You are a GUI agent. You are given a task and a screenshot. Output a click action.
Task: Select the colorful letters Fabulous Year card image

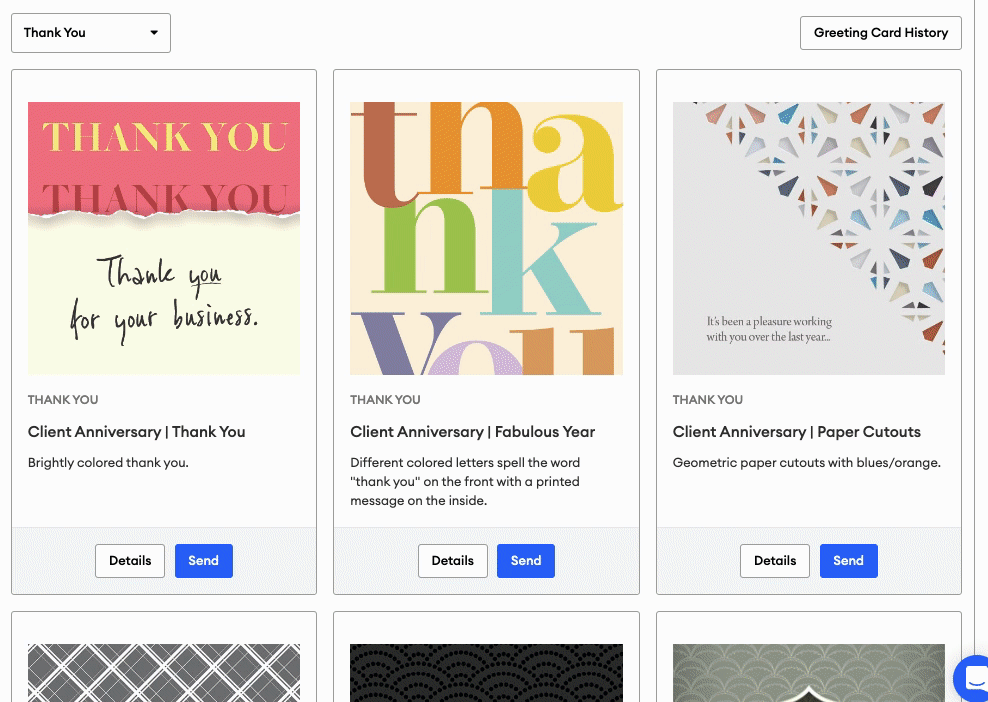point(486,238)
